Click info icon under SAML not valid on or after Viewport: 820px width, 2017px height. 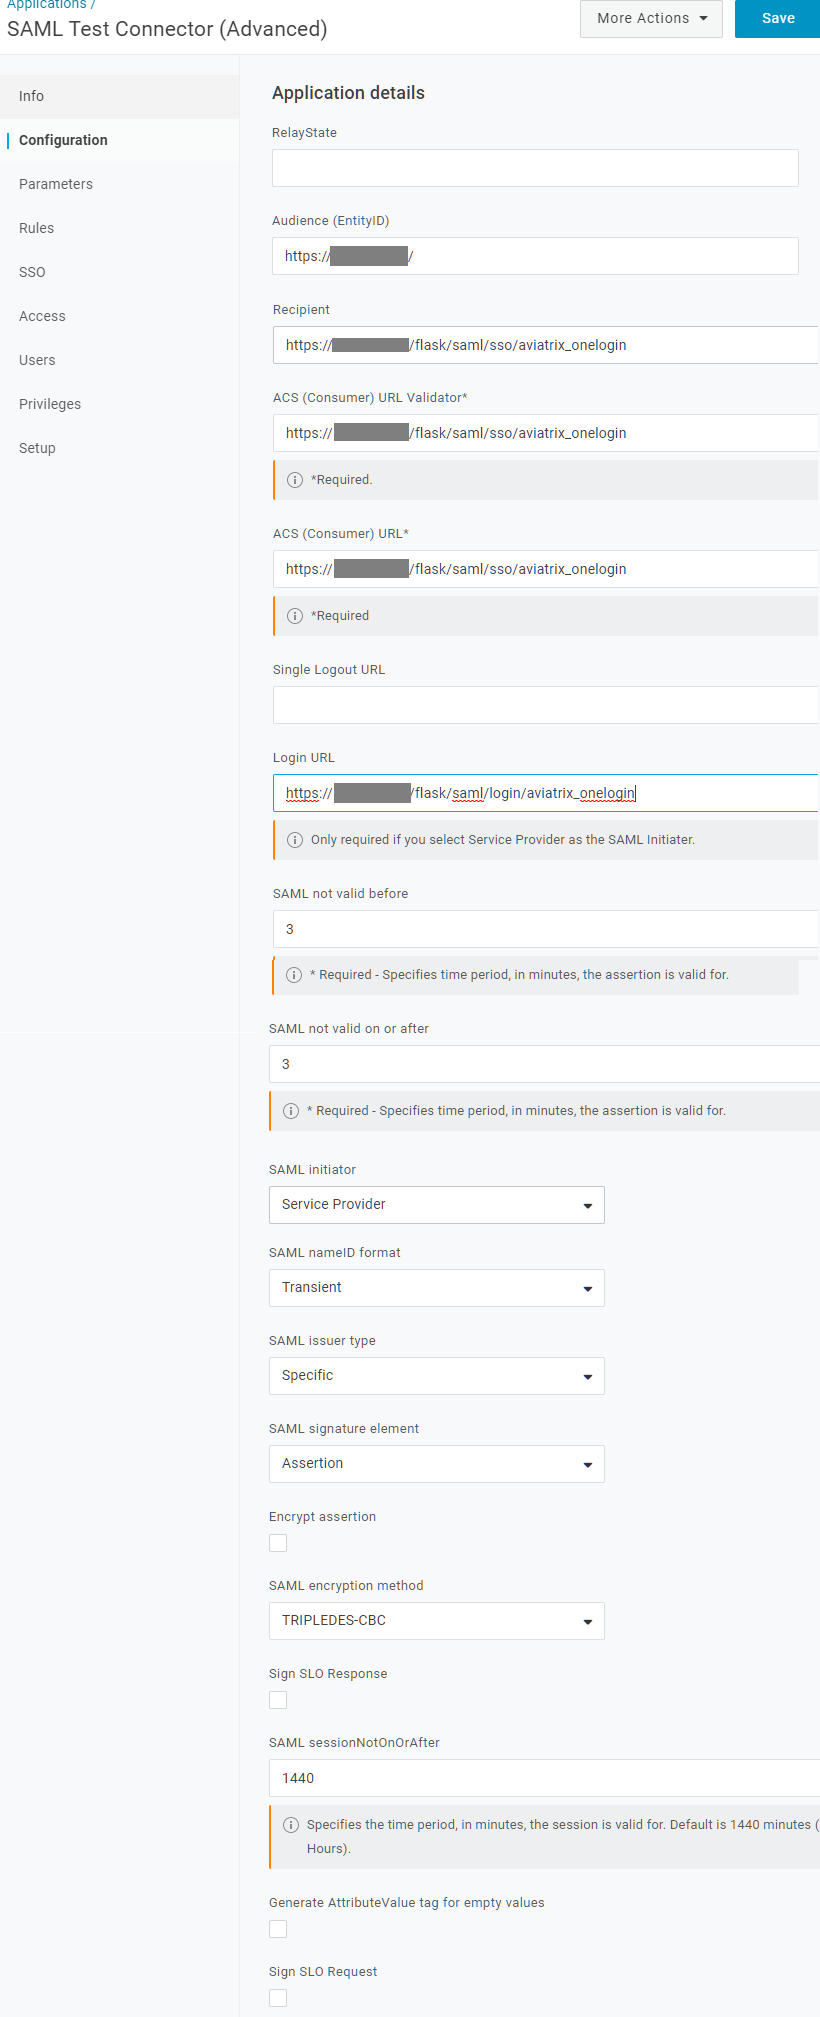pos(291,1111)
